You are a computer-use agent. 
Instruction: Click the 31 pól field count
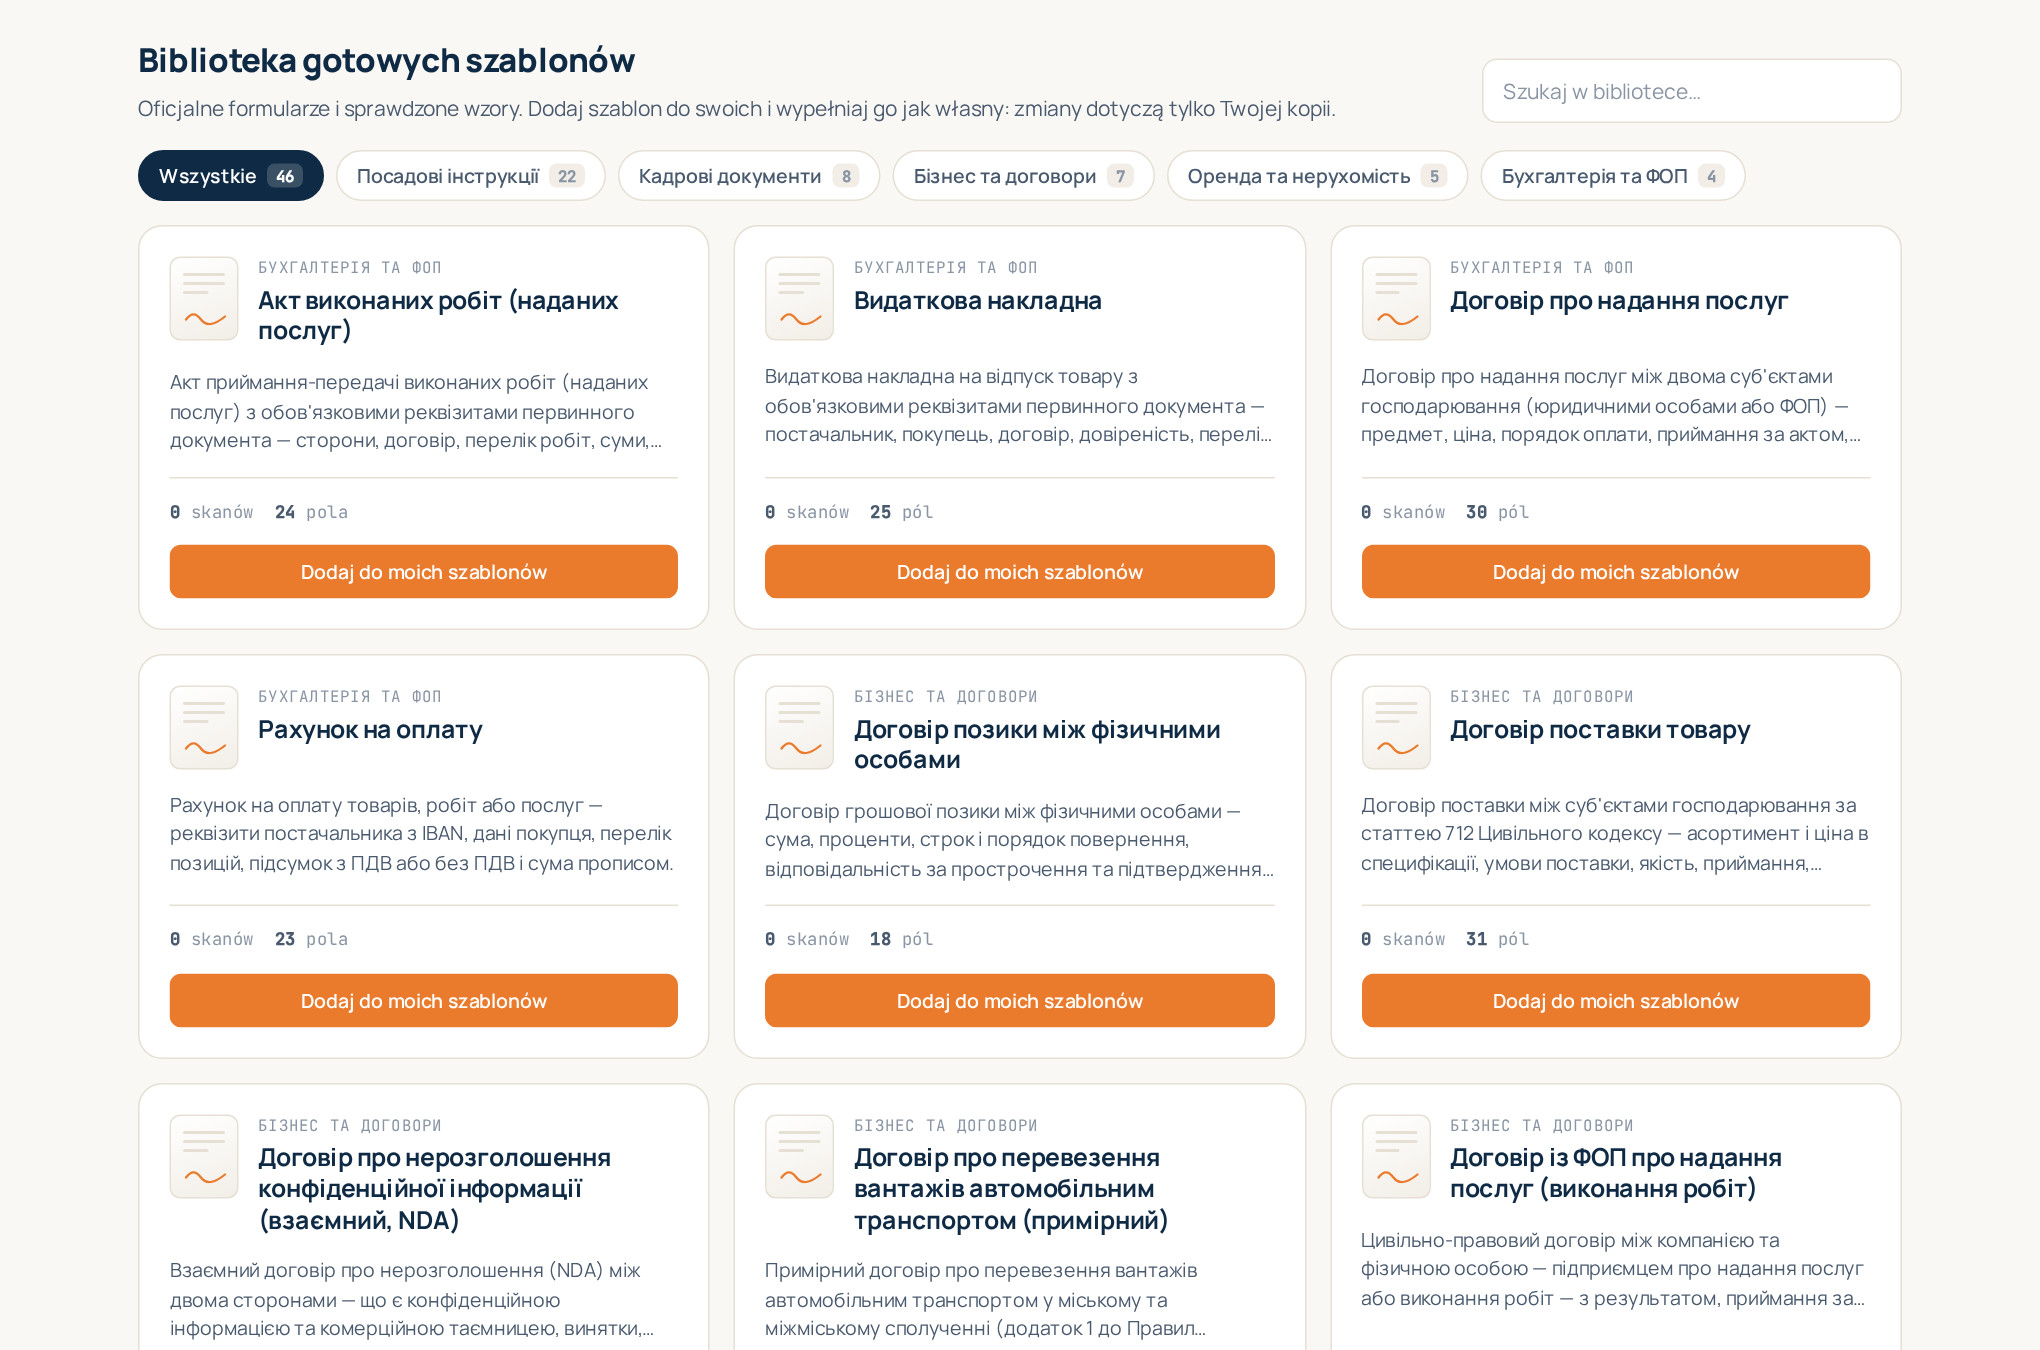click(x=1497, y=939)
